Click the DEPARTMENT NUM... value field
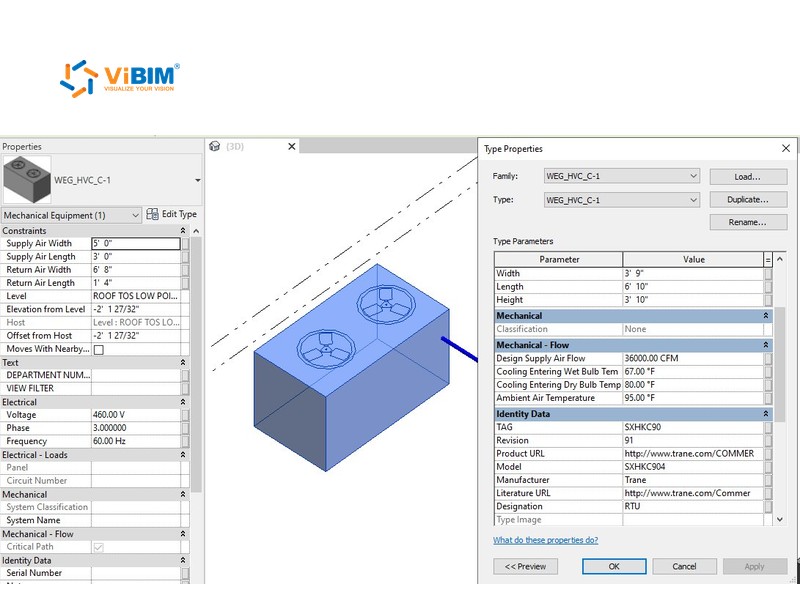 point(136,375)
